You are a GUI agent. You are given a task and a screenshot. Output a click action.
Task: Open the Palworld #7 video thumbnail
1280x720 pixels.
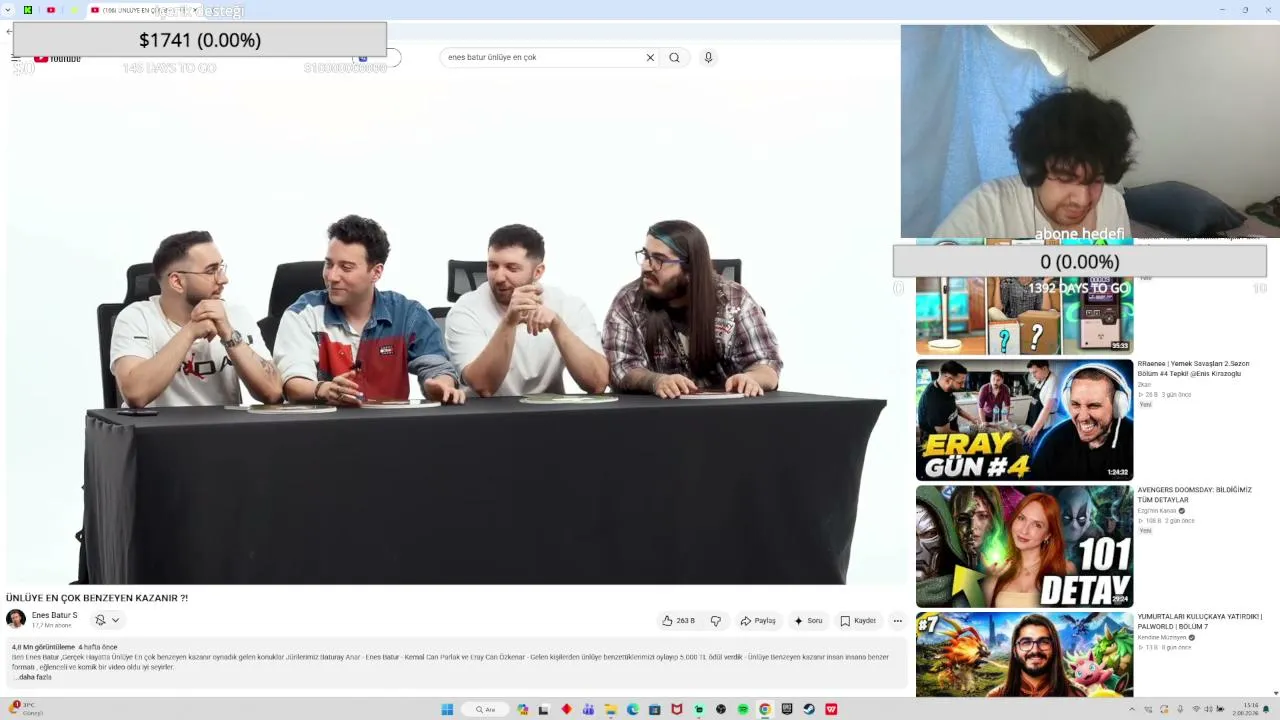(x=1024, y=655)
